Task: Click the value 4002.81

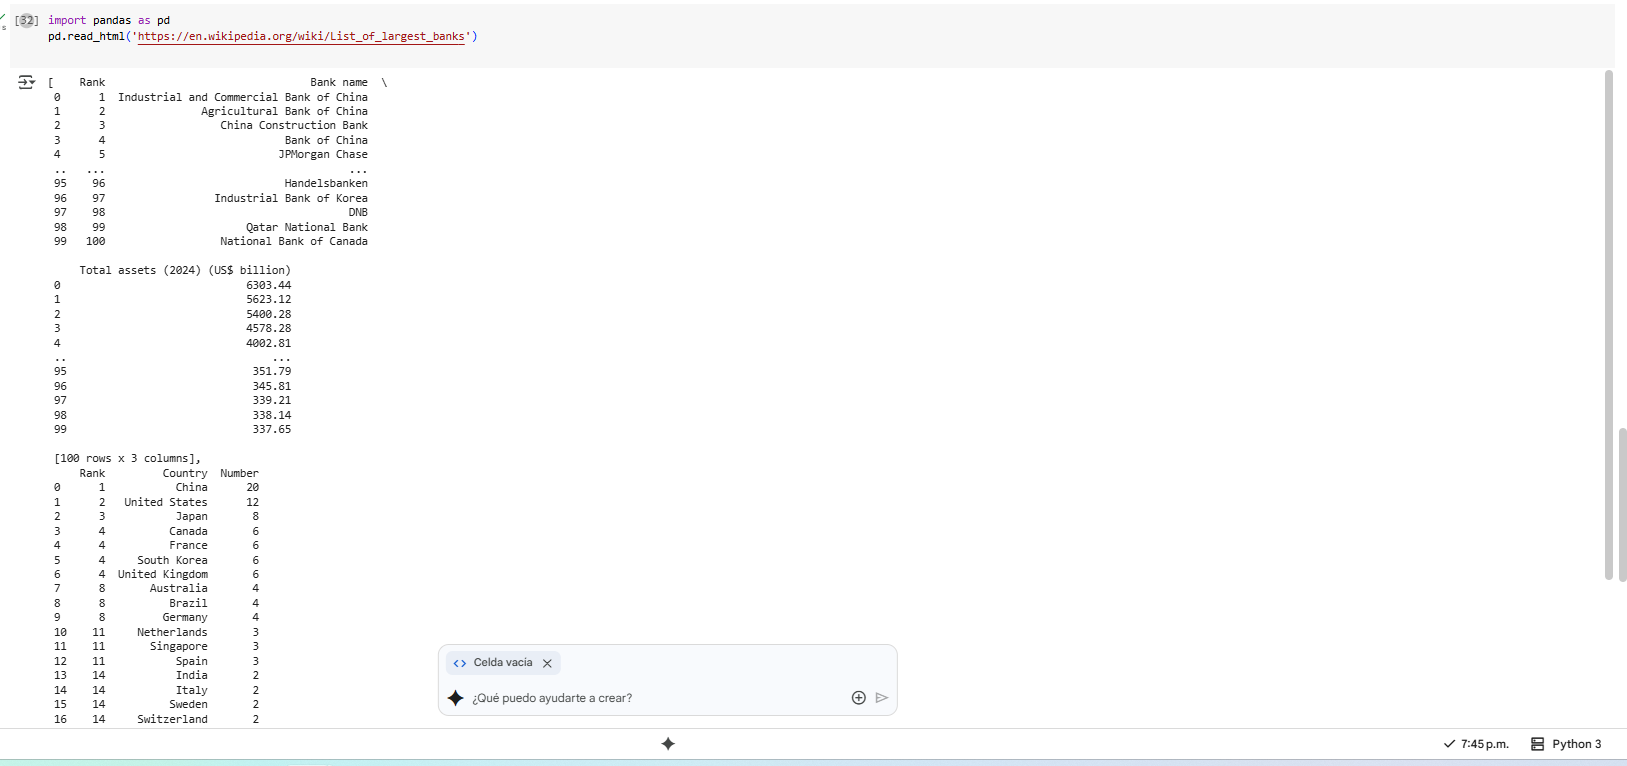Action: tap(269, 343)
